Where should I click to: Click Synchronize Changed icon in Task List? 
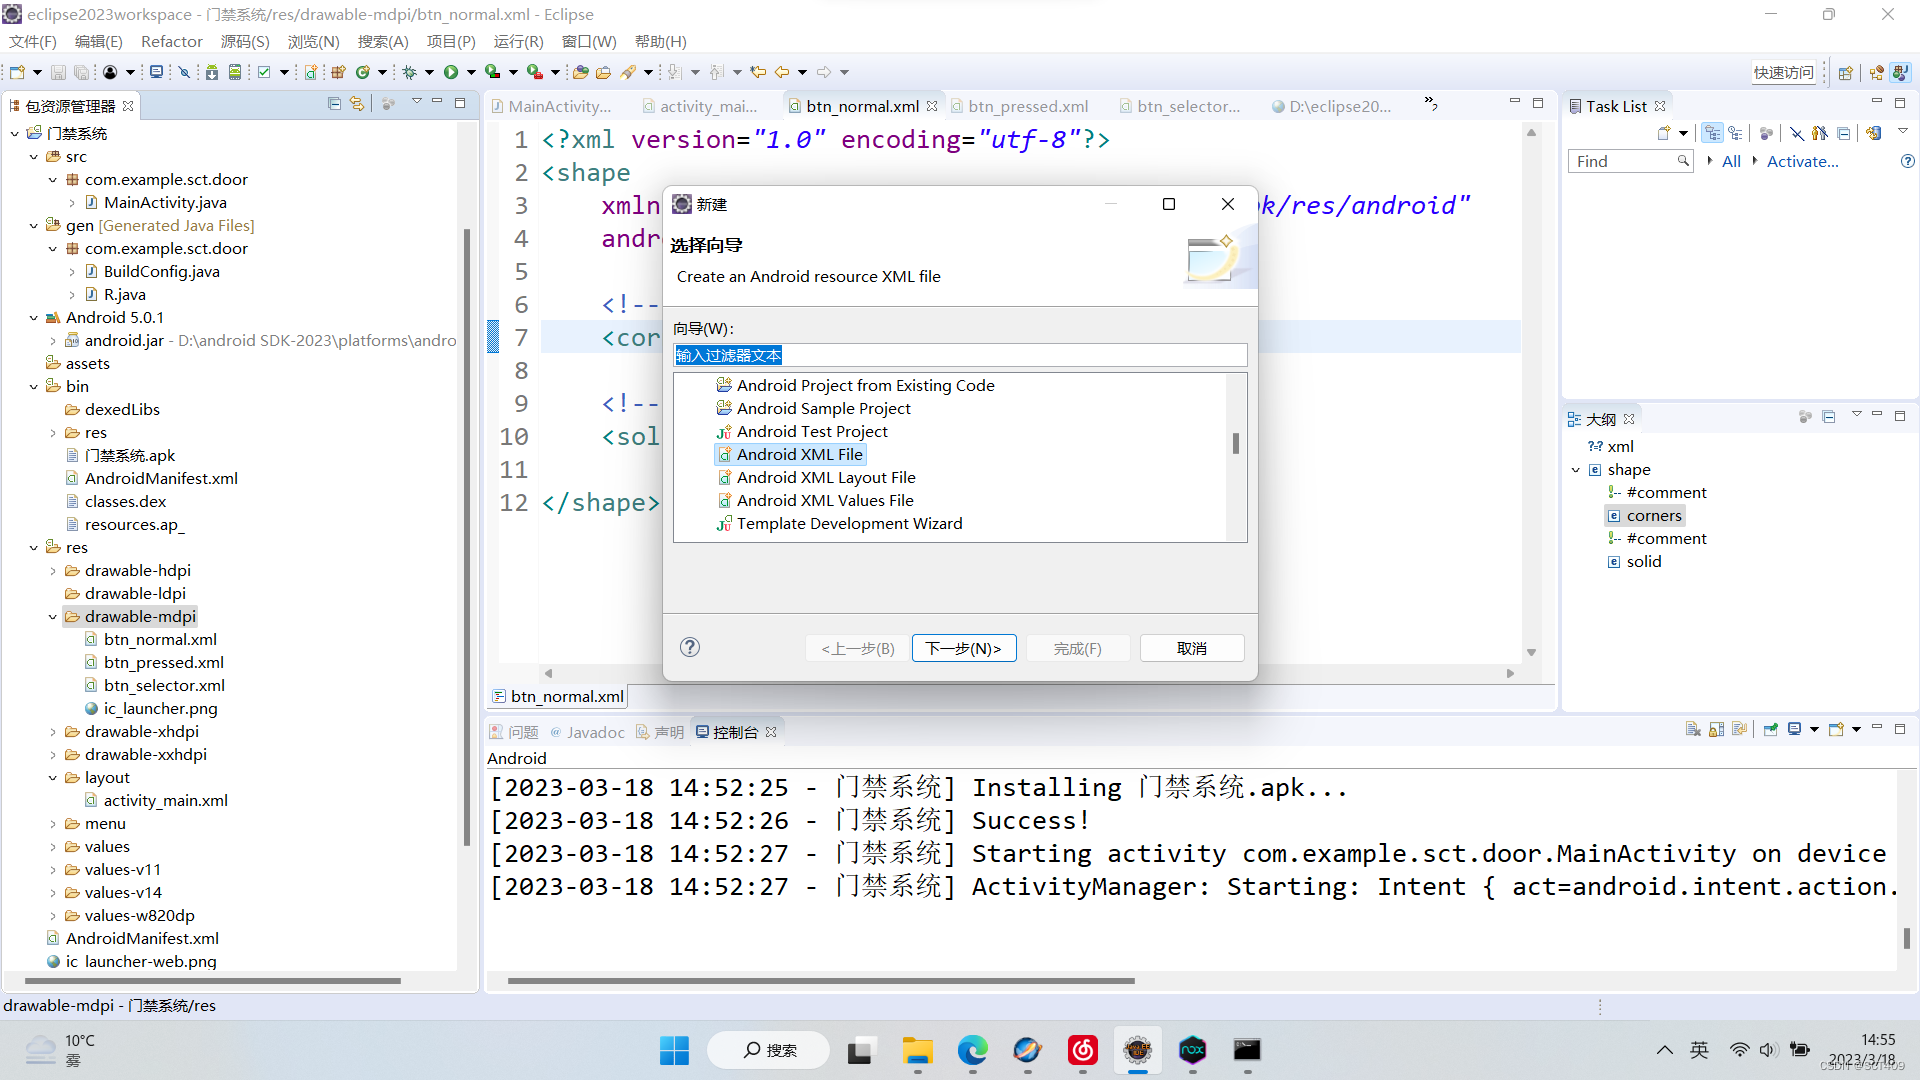[x=1874, y=133]
